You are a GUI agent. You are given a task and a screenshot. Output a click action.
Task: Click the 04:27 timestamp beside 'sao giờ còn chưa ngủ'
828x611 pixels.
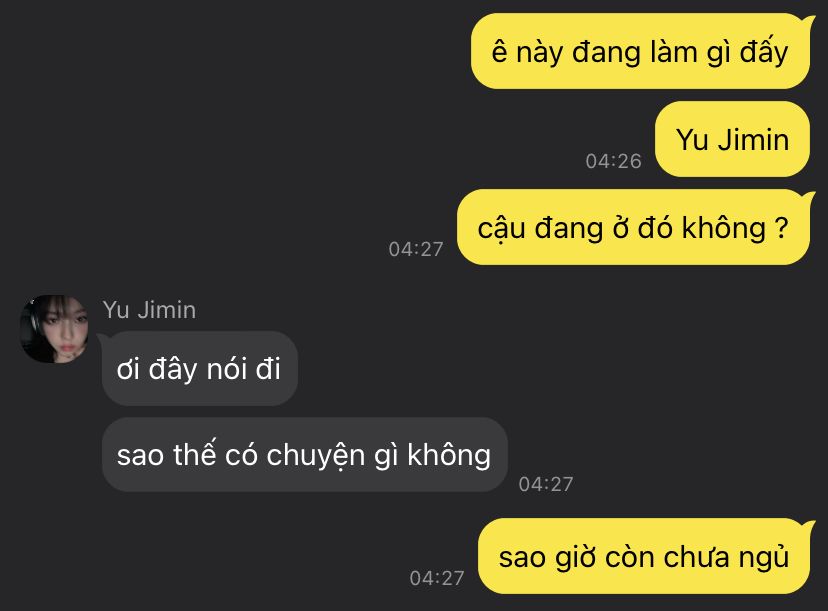point(437,578)
